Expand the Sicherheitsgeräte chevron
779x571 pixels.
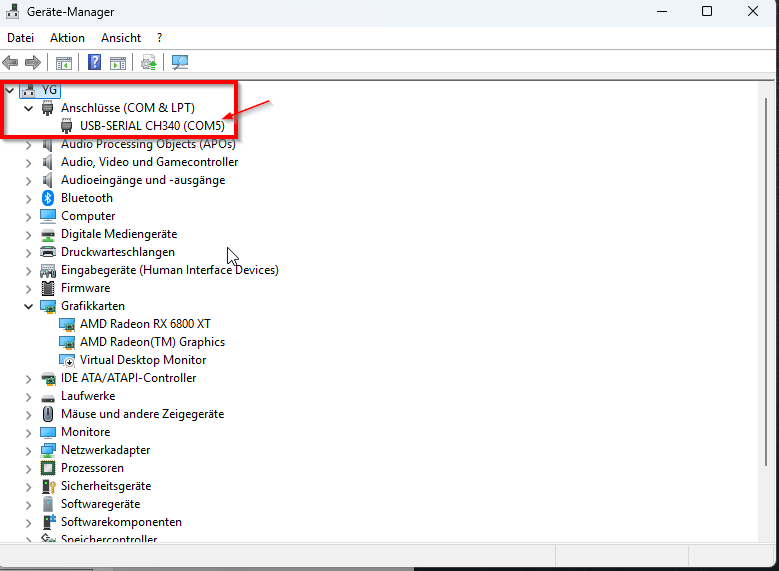28,487
